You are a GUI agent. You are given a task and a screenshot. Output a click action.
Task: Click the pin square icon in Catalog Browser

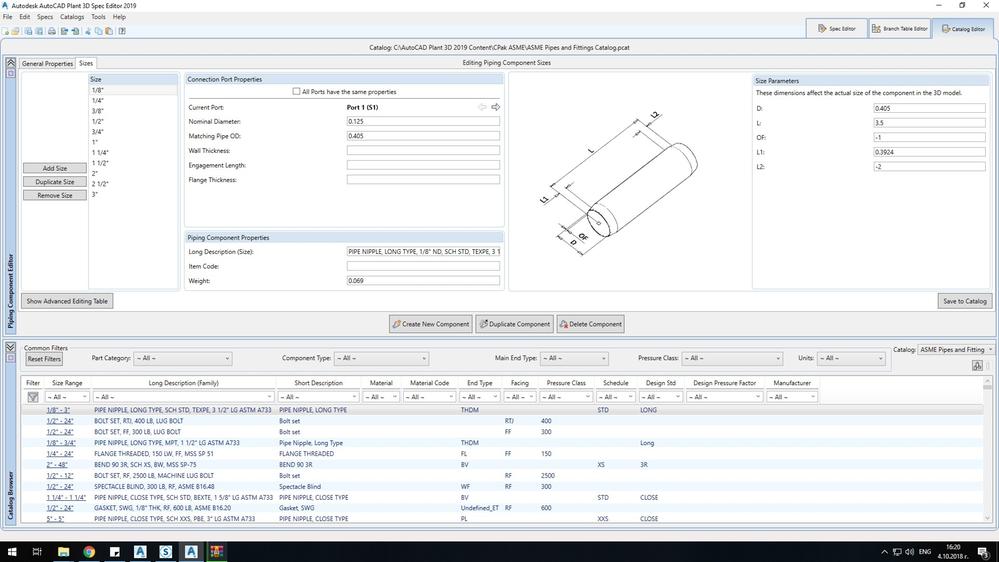tap(11, 358)
